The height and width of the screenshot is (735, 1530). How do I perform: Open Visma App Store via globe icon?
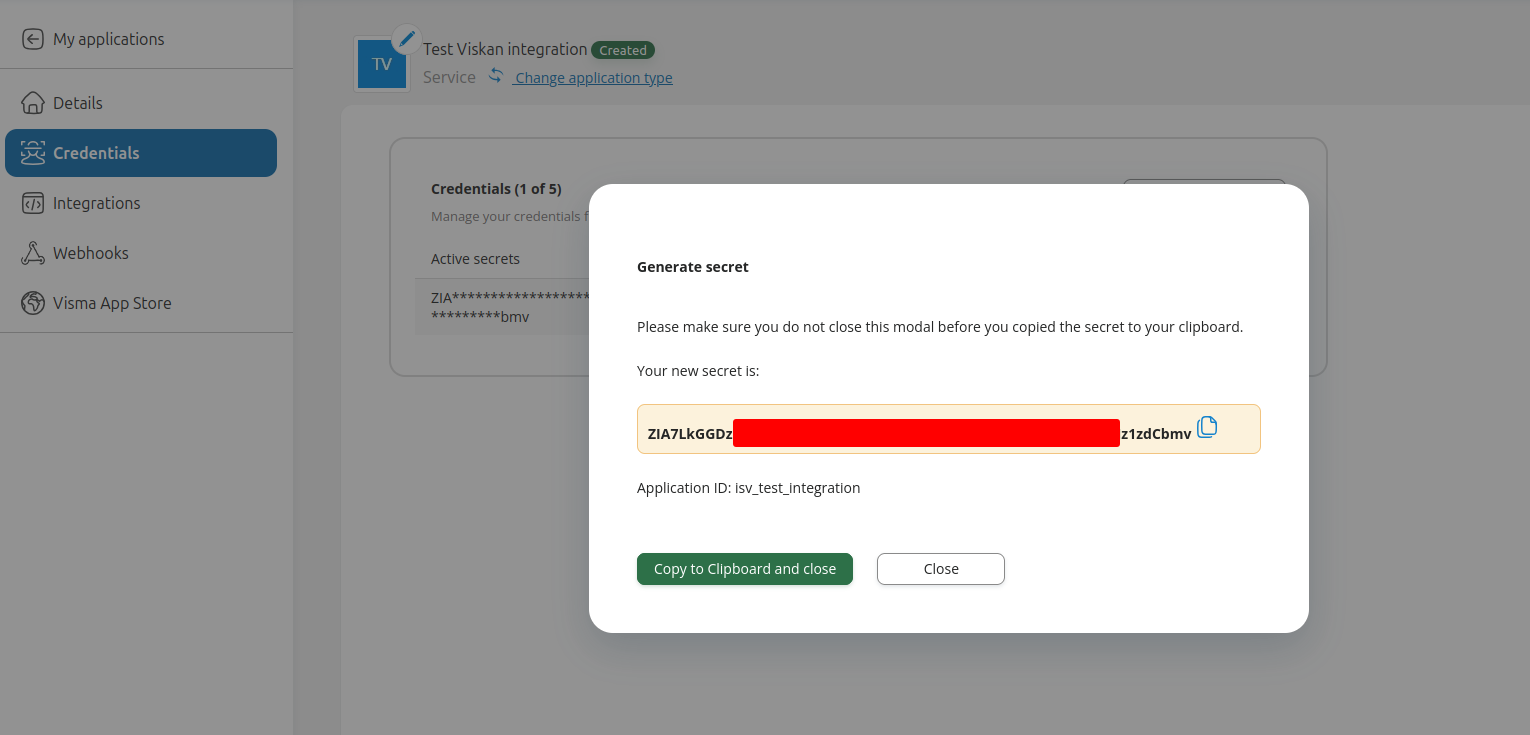pos(33,302)
